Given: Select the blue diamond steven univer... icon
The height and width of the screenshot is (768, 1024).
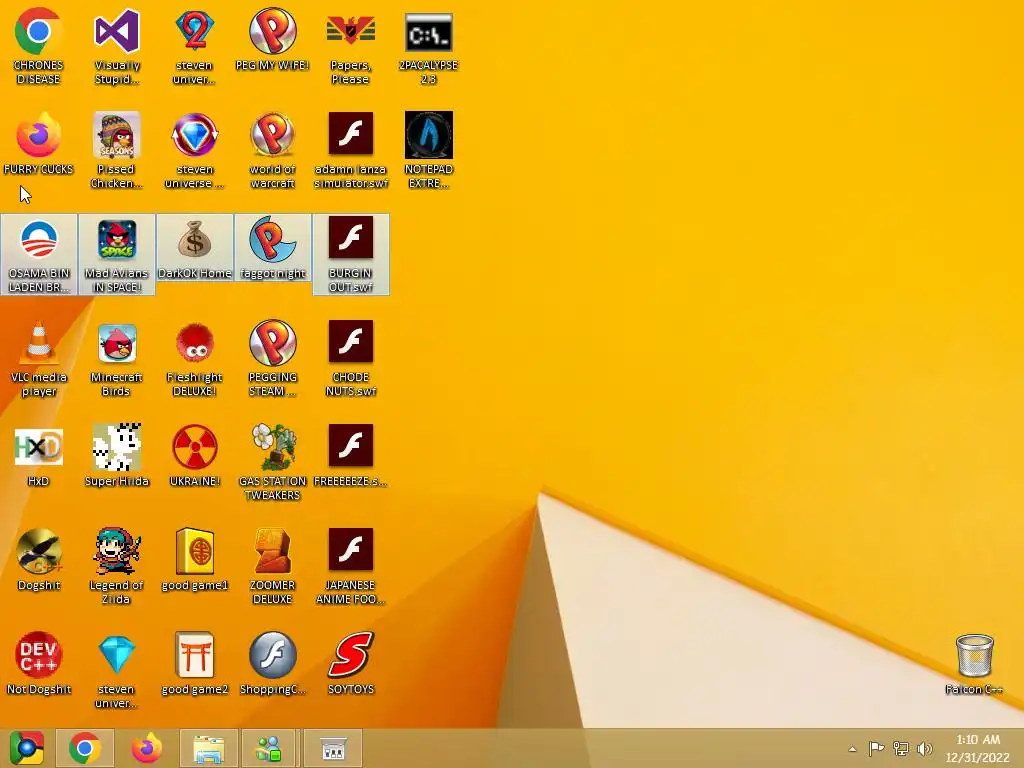Looking at the screenshot, I should pyautogui.click(x=117, y=670).
